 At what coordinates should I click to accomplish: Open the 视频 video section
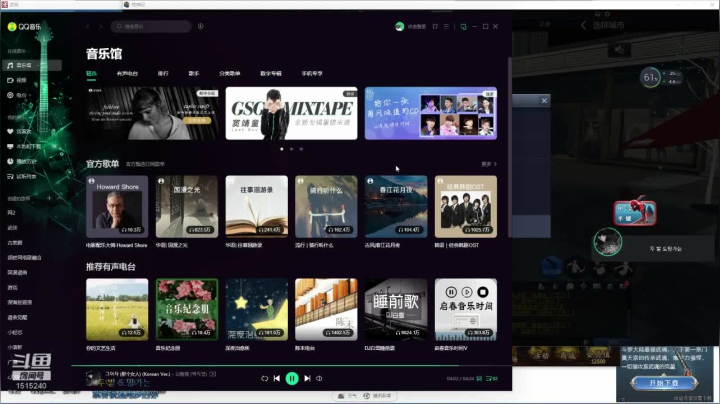17,80
